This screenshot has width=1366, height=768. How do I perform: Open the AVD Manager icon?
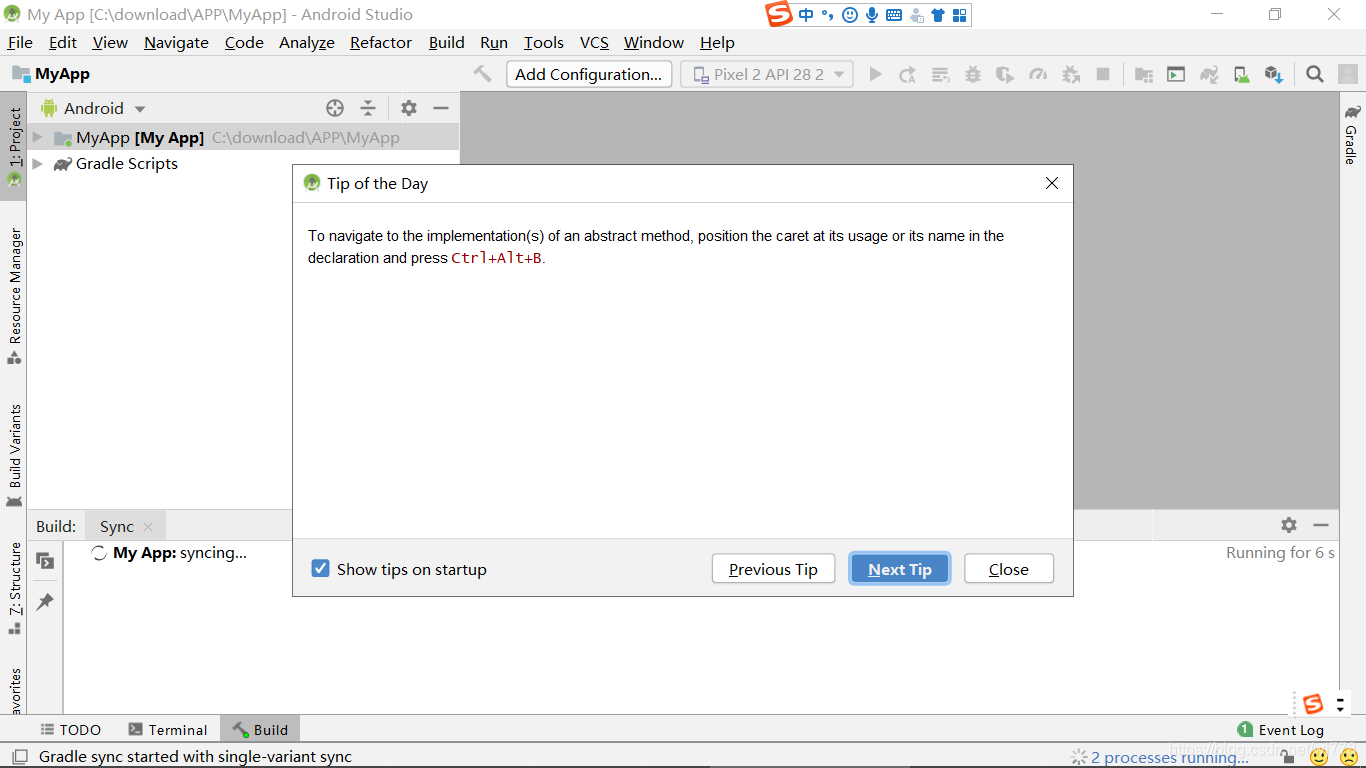click(1241, 74)
